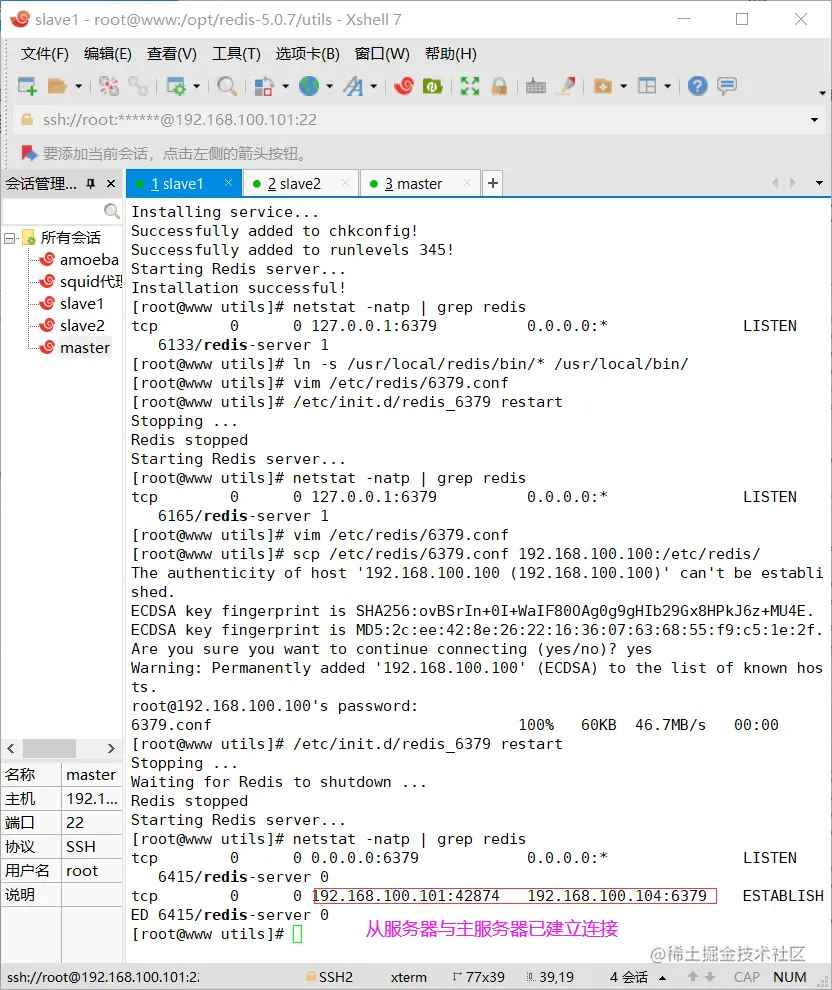This screenshot has width=832, height=990.
Task: Open the session Properties gear icon
Action: coord(175,86)
